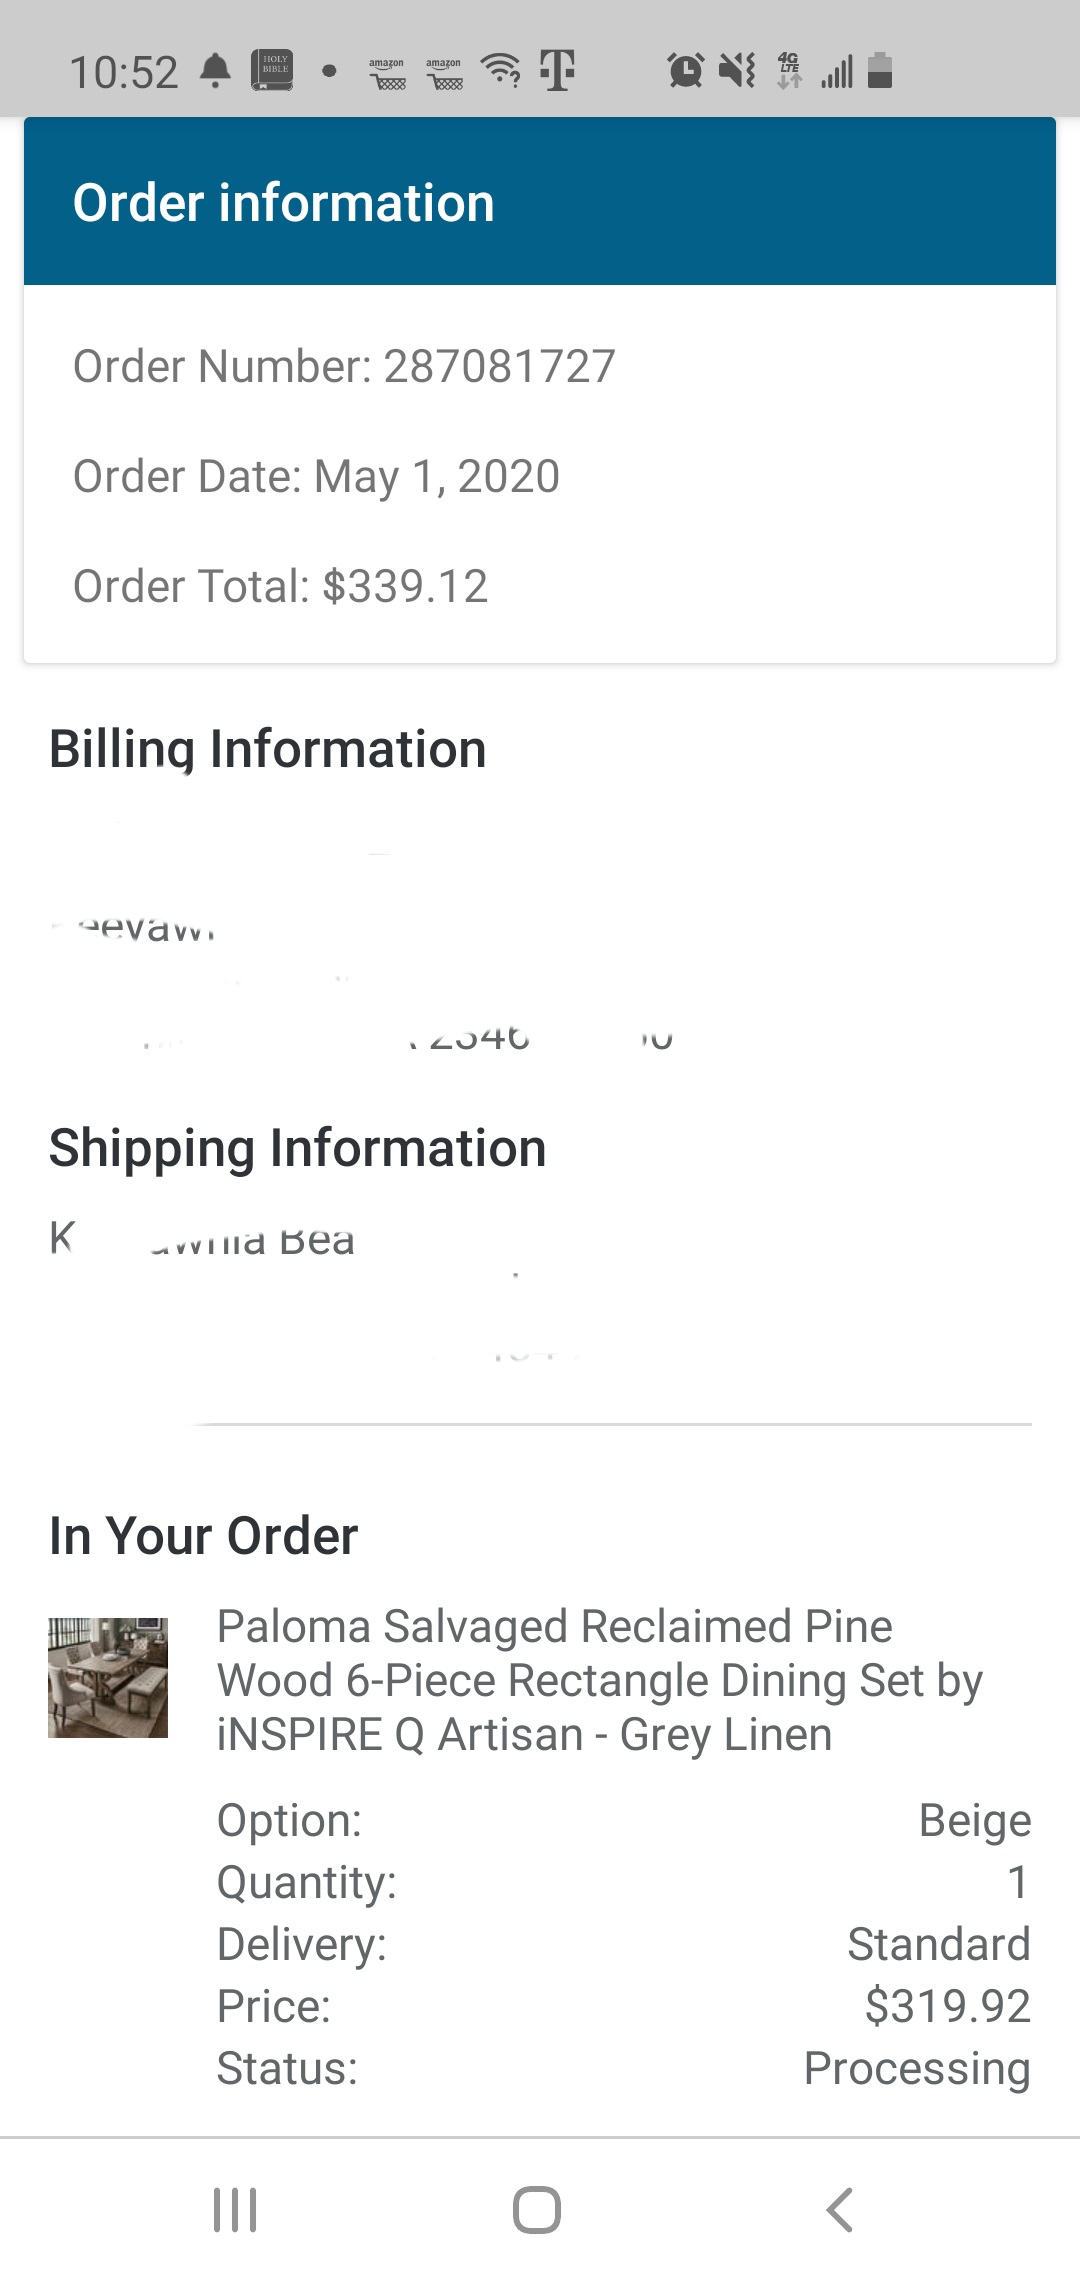The height and width of the screenshot is (2280, 1080).
Task: Tap the second Amazon cart notification icon
Action: pyautogui.click(x=444, y=73)
